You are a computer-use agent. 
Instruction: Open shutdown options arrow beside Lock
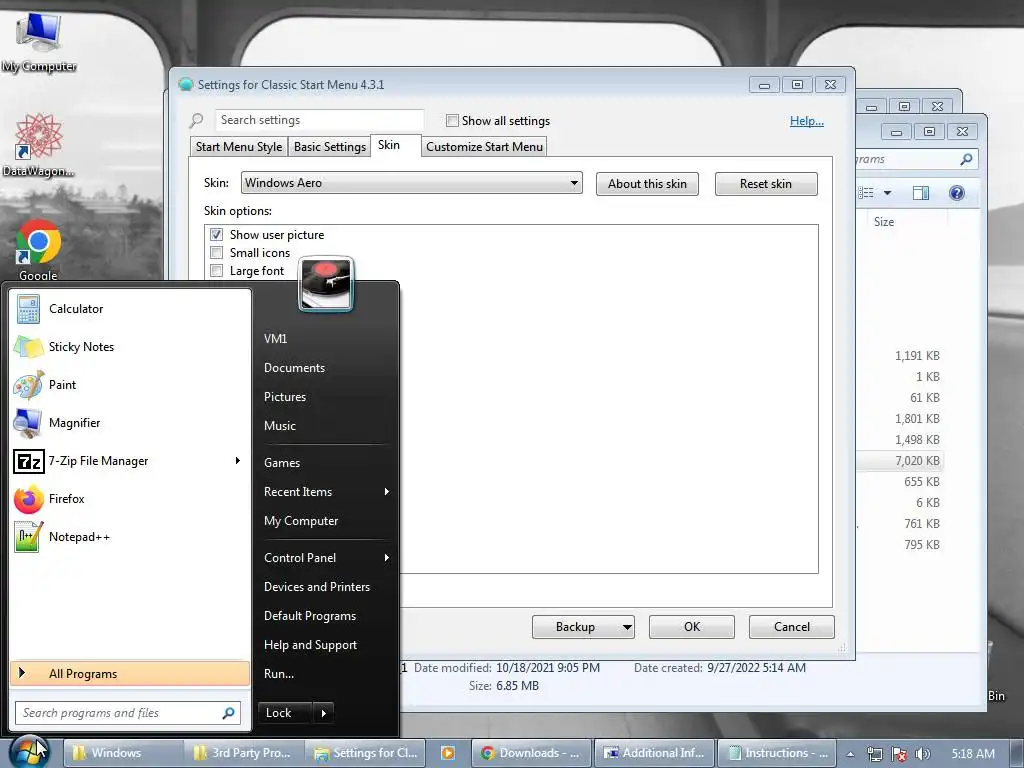click(x=324, y=713)
